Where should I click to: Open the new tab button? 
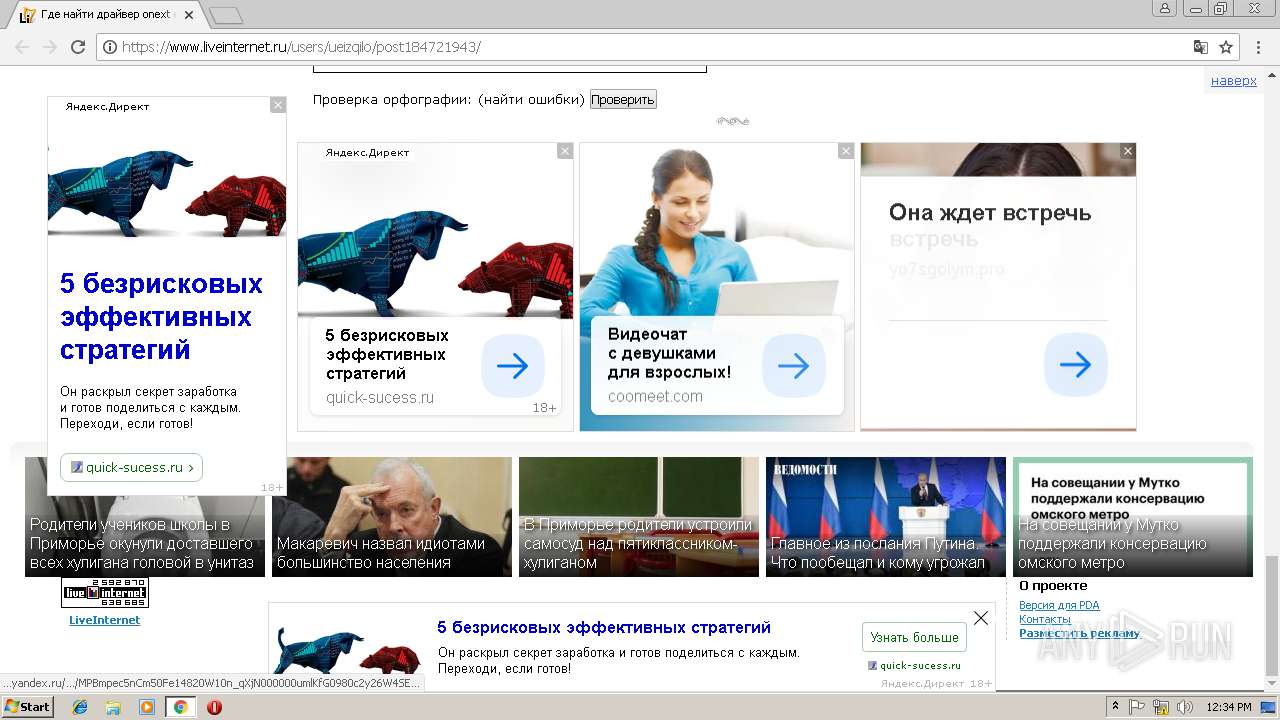click(x=227, y=15)
